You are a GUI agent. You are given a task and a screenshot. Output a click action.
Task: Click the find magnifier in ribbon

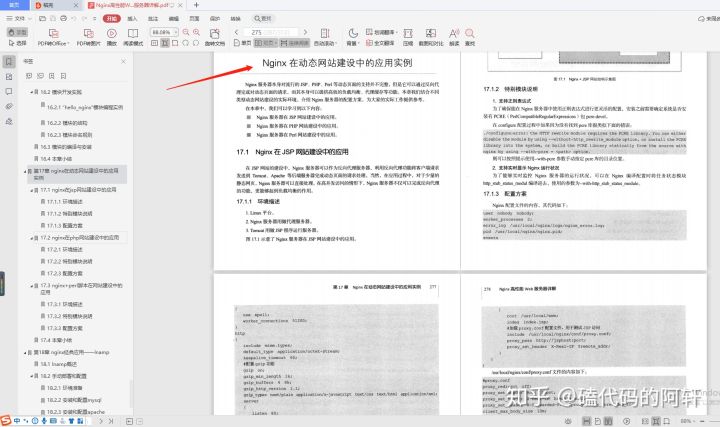(x=470, y=33)
